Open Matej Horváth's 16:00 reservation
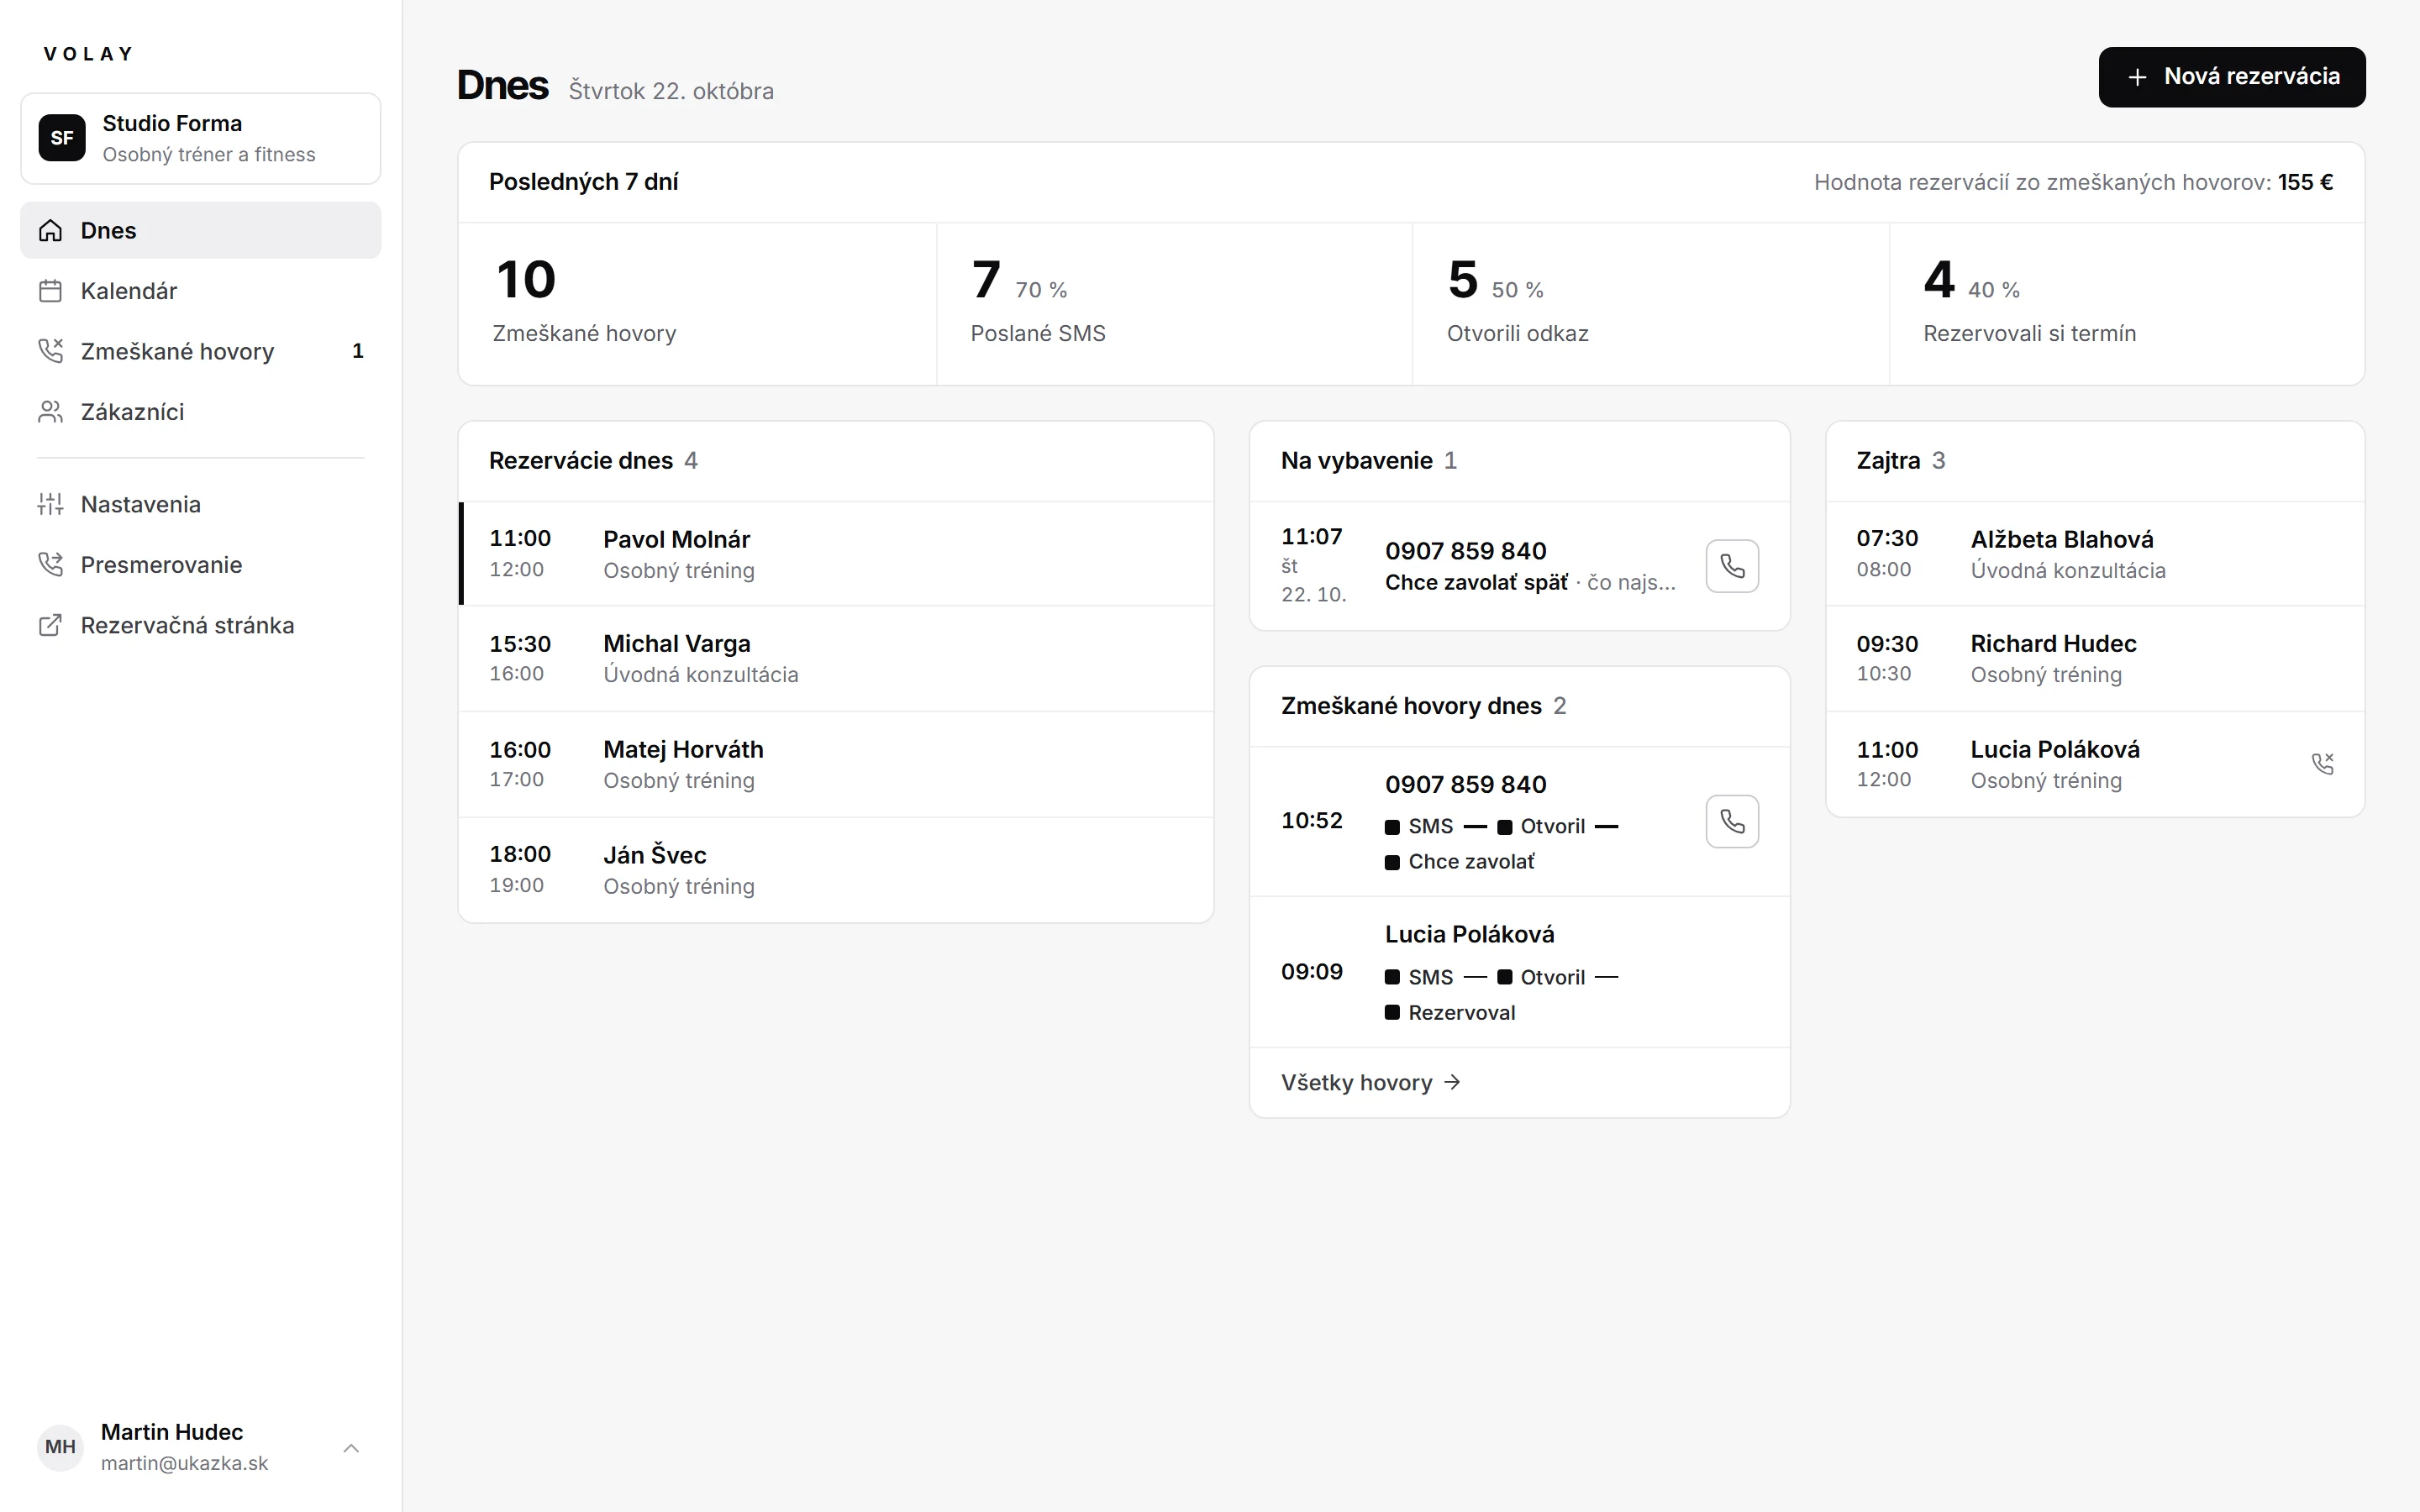The width and height of the screenshot is (2420, 1512). 836,765
